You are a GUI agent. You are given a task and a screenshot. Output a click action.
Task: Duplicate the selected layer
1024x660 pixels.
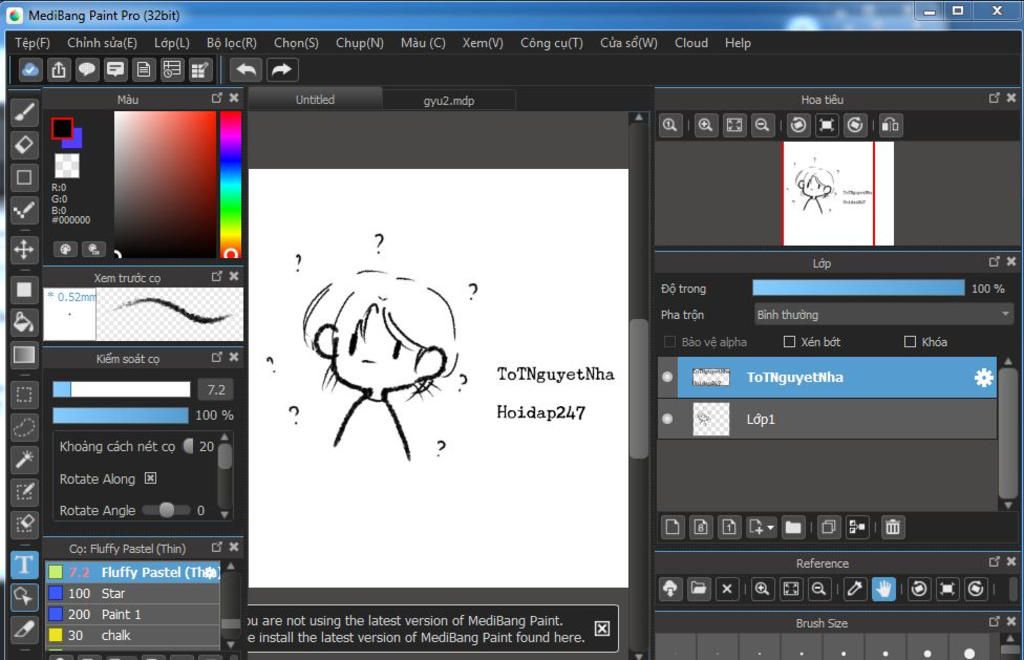[829, 527]
